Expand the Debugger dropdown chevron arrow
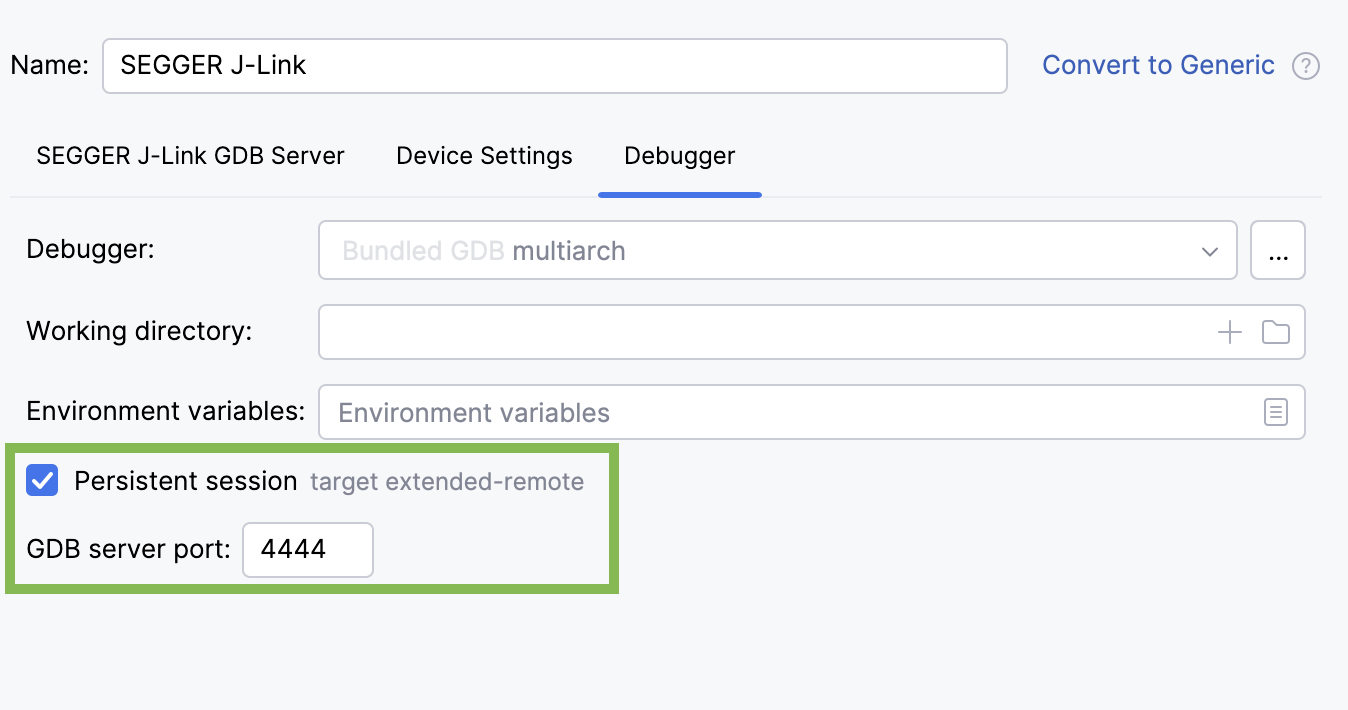 pos(1209,251)
